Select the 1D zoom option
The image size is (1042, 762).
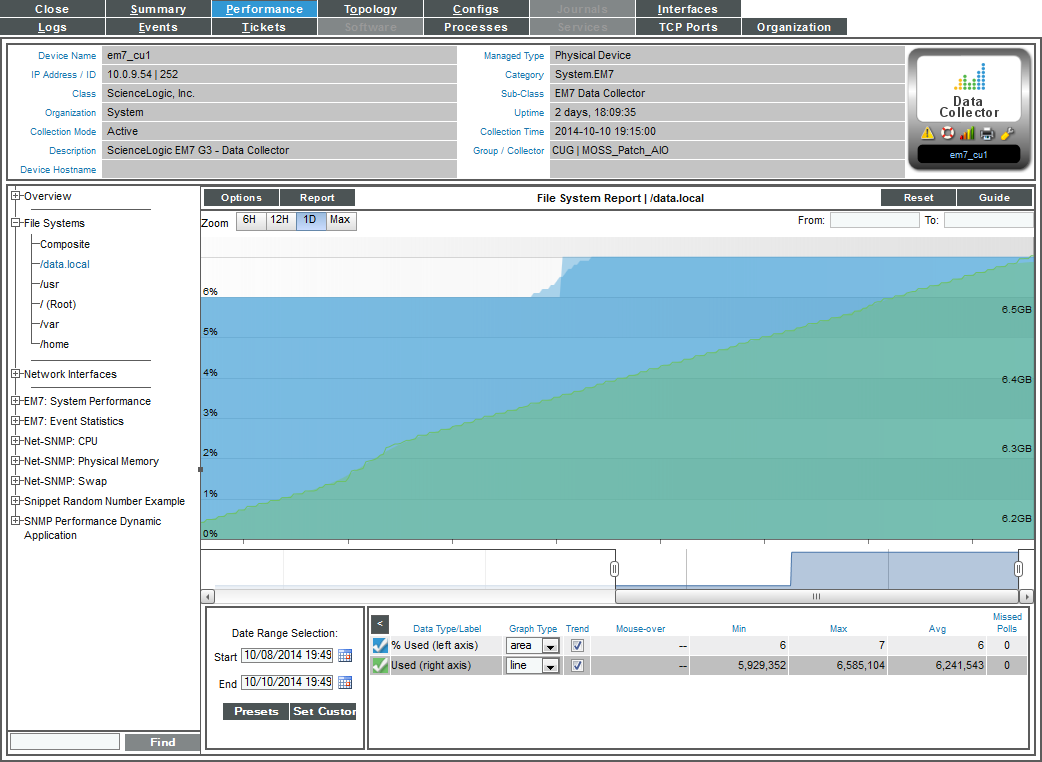[x=310, y=221]
